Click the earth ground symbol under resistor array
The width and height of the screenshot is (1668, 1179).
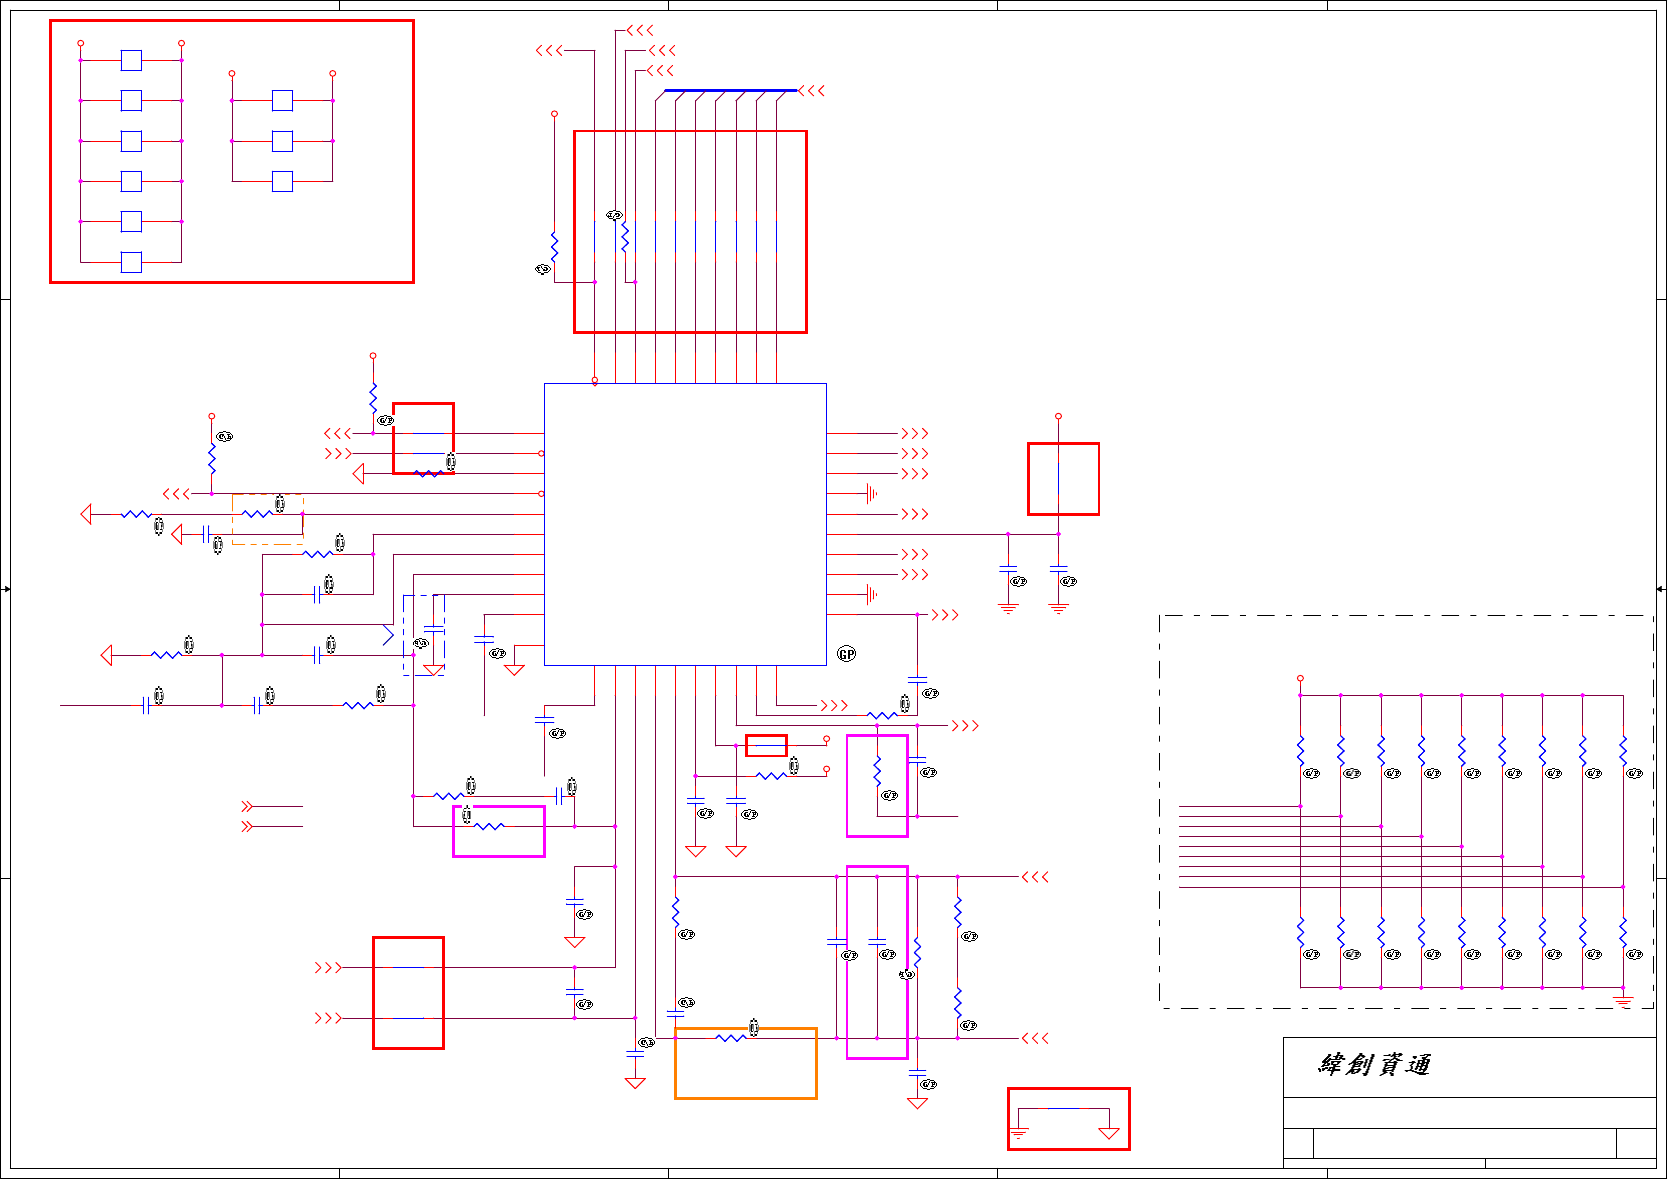click(1623, 999)
